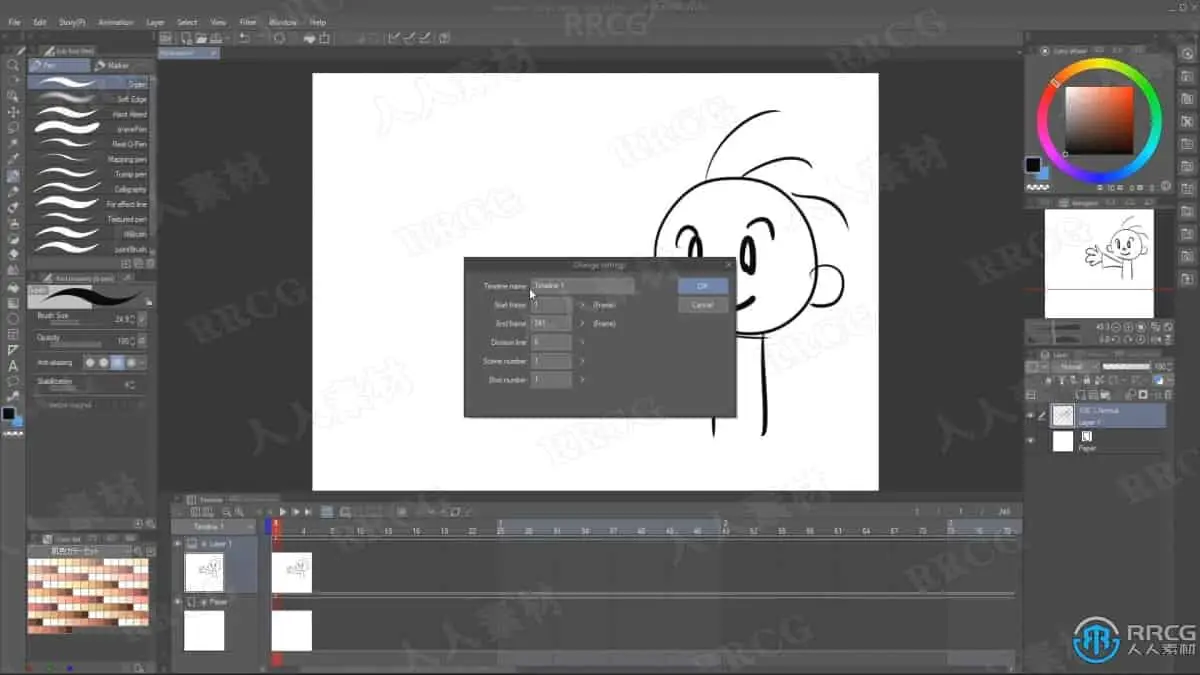Choose the Mapping pen brush
Image resolution: width=1200 pixels, height=675 pixels.
(90, 159)
